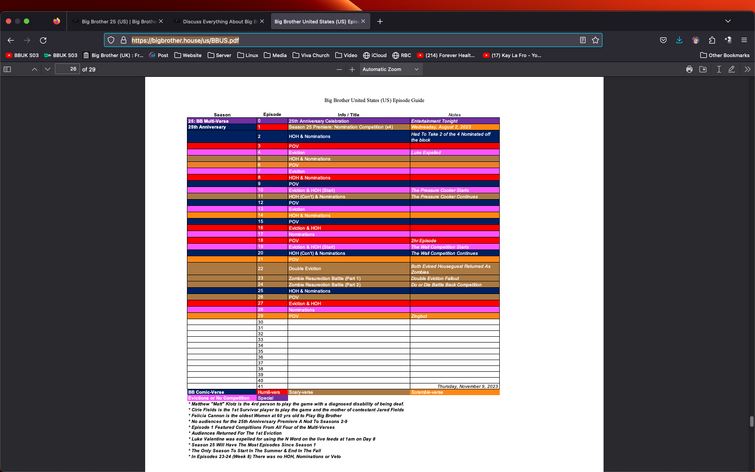The image size is (755, 472).
Task: Open the Website bookmarks folder
Action: tap(188, 55)
